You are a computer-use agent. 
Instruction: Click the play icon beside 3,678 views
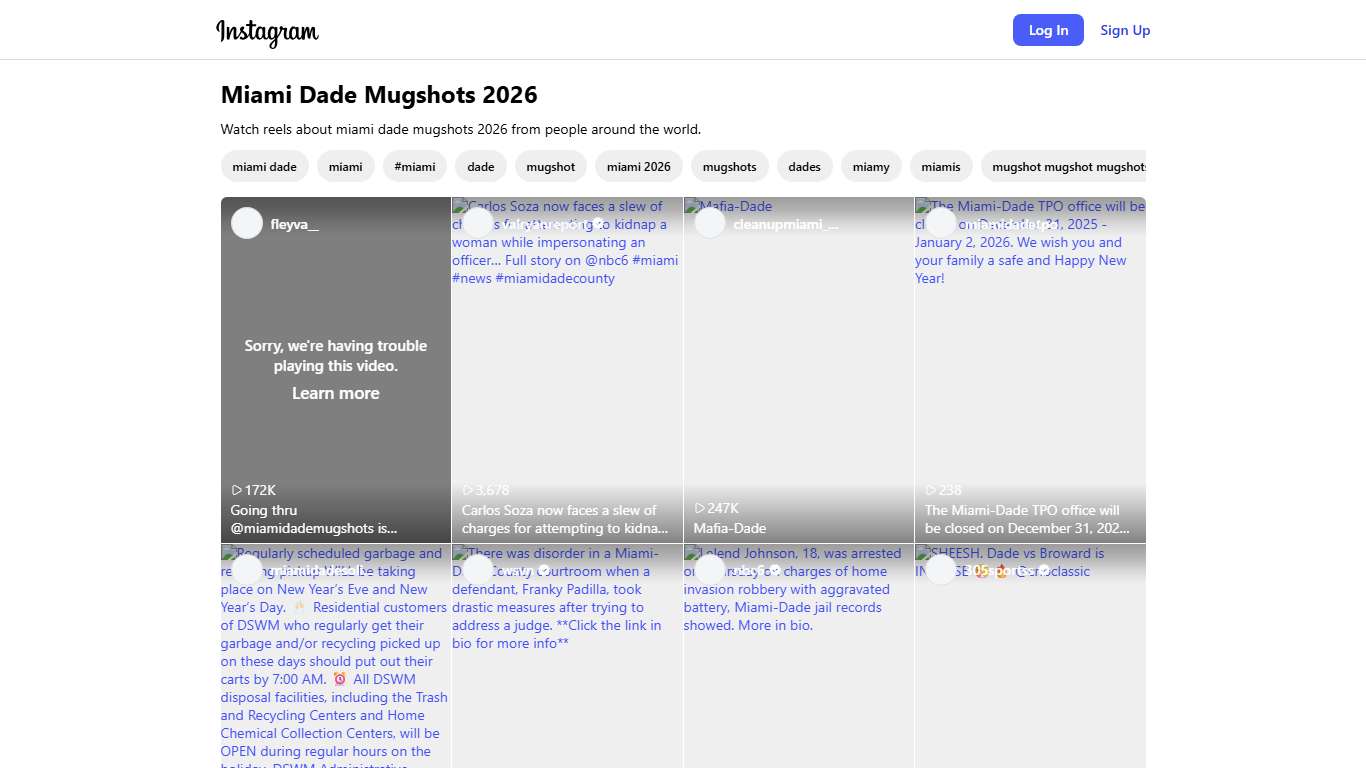pyautogui.click(x=468, y=490)
